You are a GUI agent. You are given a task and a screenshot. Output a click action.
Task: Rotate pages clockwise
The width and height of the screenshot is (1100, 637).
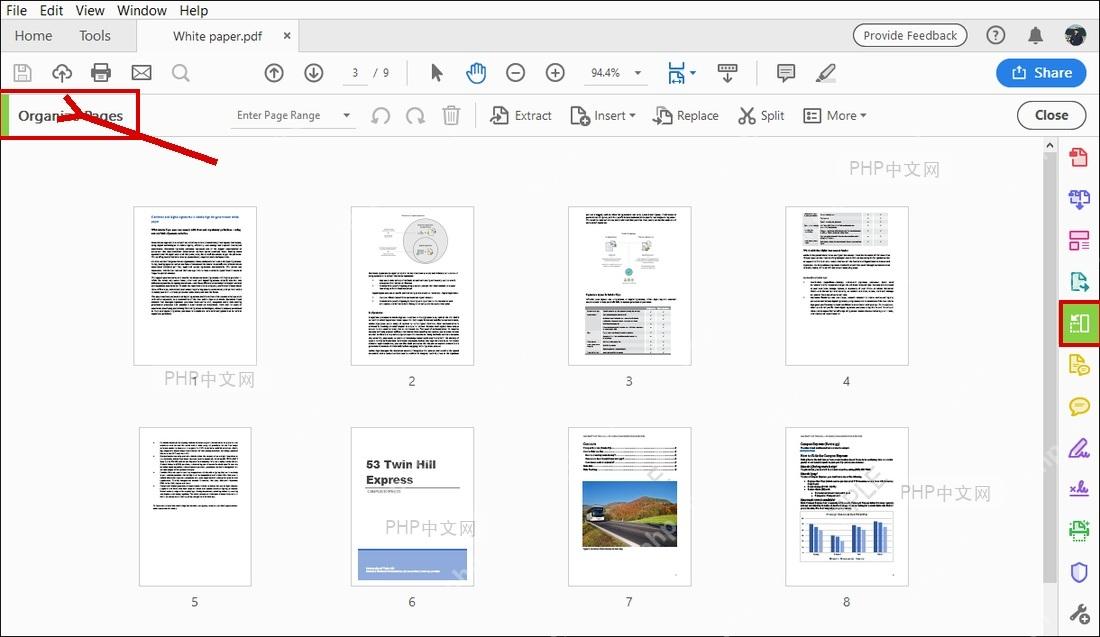[x=415, y=116]
